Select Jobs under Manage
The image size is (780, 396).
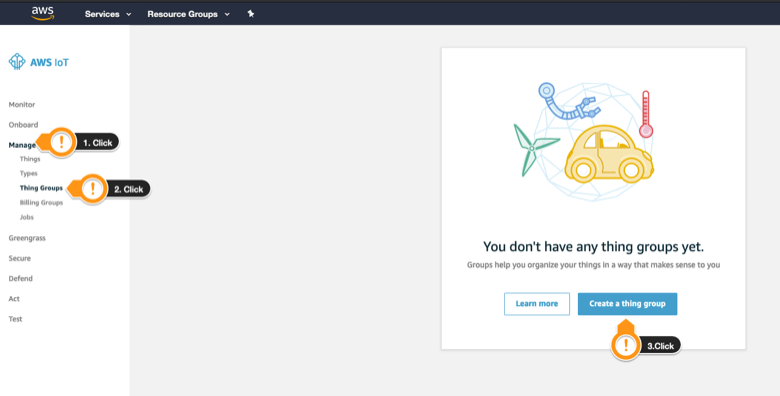pyautogui.click(x=27, y=217)
